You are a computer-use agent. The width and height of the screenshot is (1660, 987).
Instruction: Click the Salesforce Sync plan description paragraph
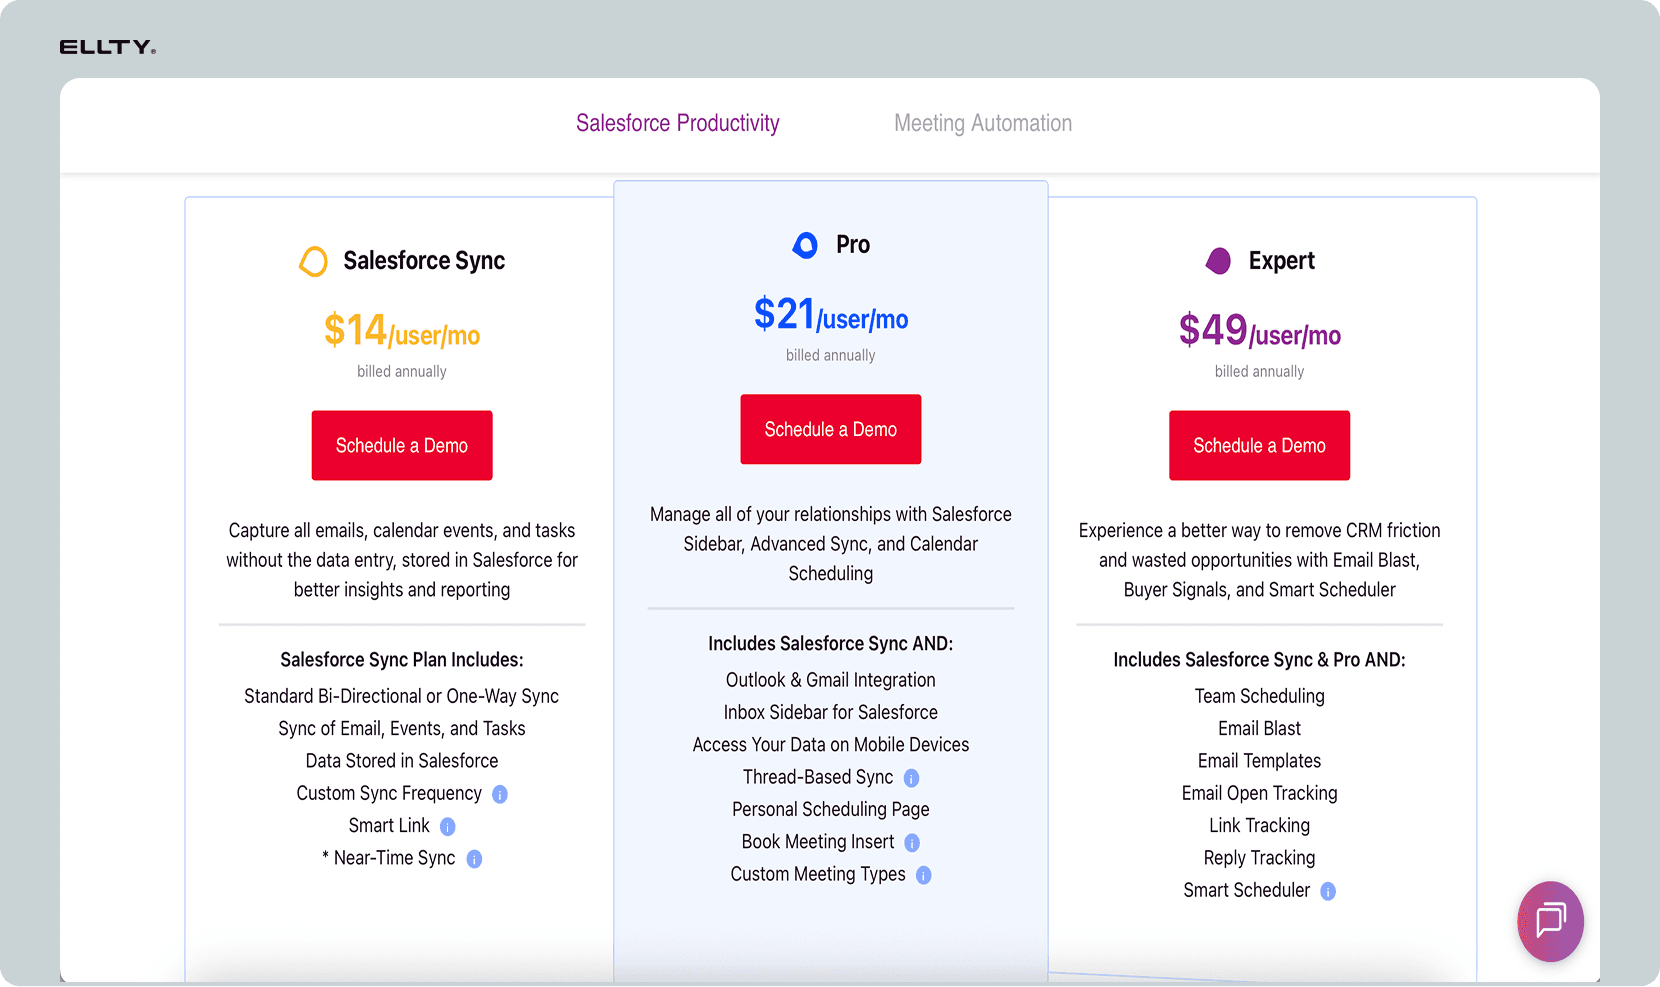402,560
